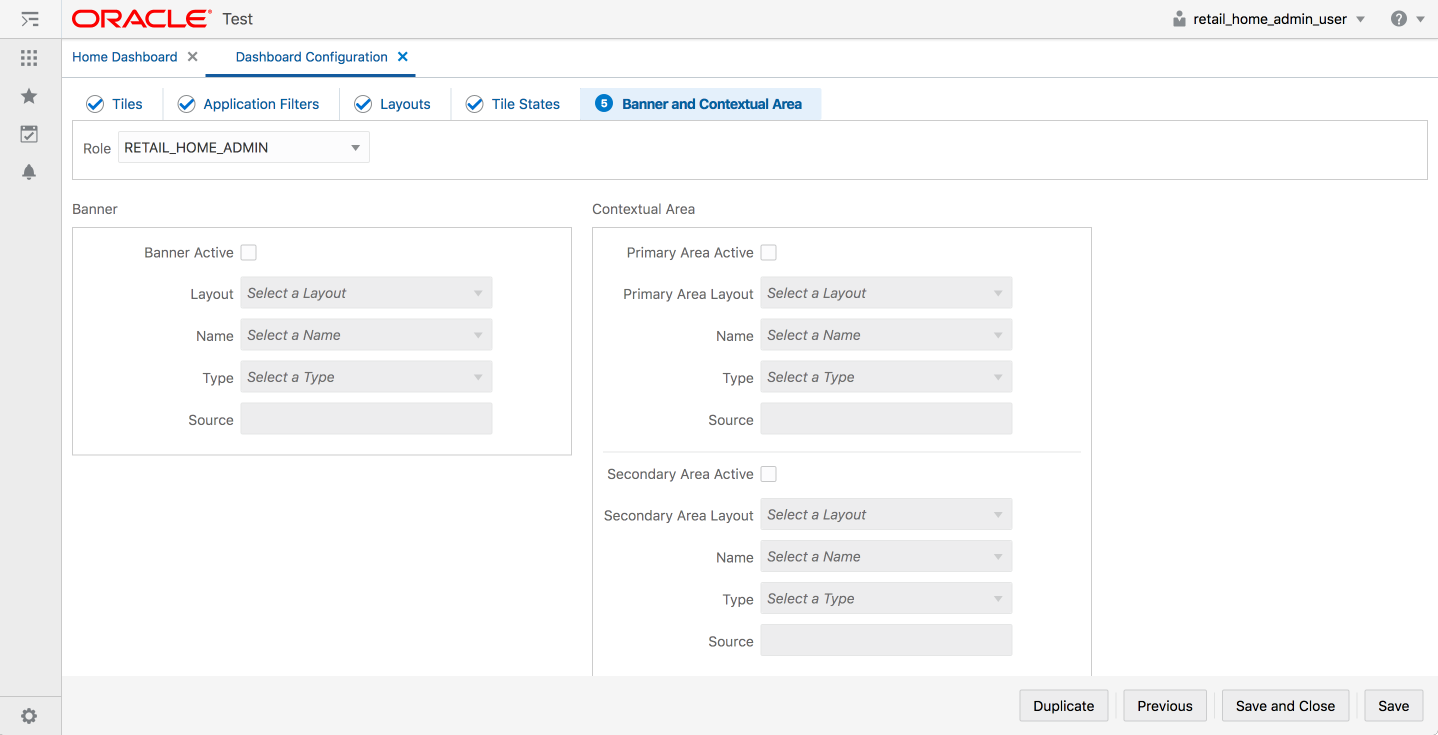
Task: Go to the Layouts step
Action: [x=405, y=104]
